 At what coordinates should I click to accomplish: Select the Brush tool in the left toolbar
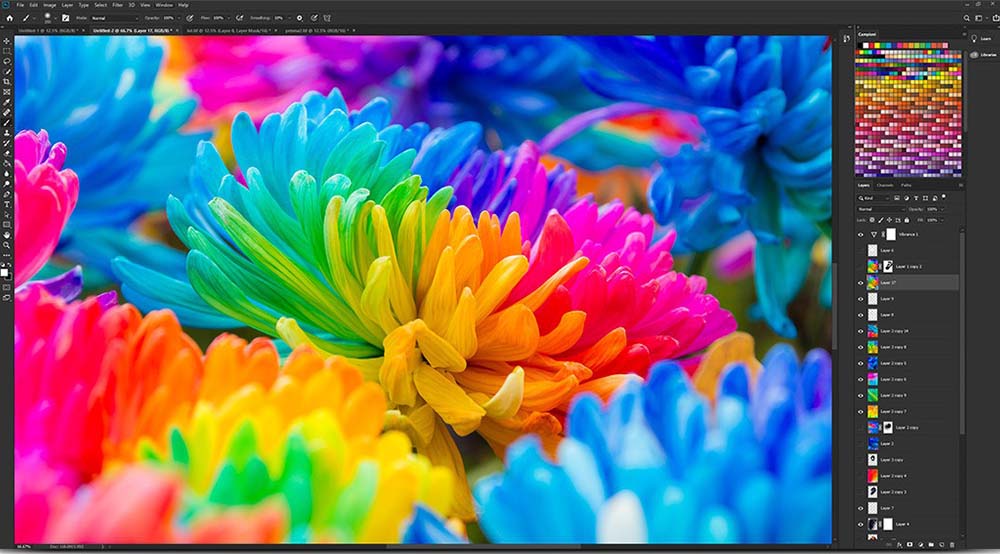6,122
